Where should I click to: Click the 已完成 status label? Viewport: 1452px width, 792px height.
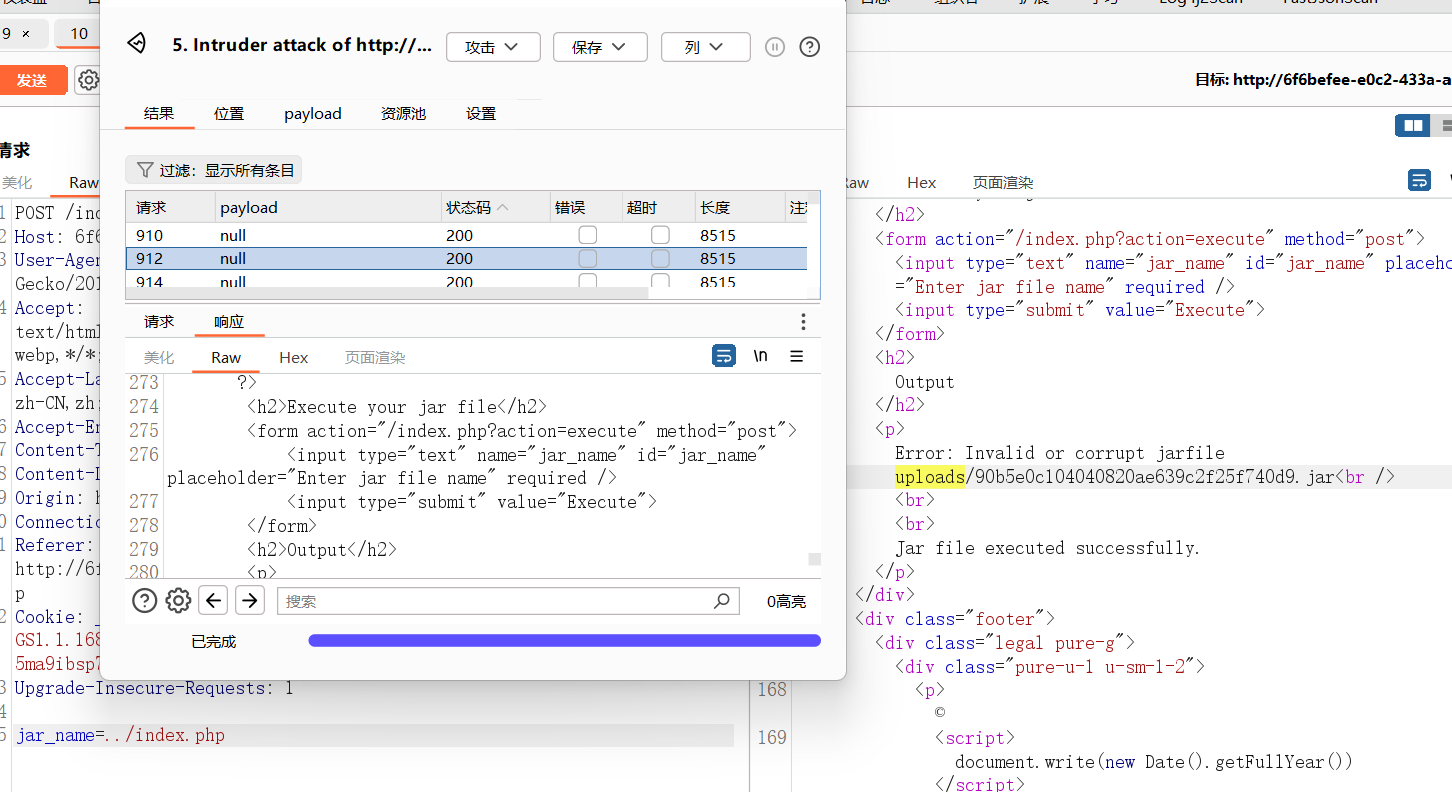(214, 641)
